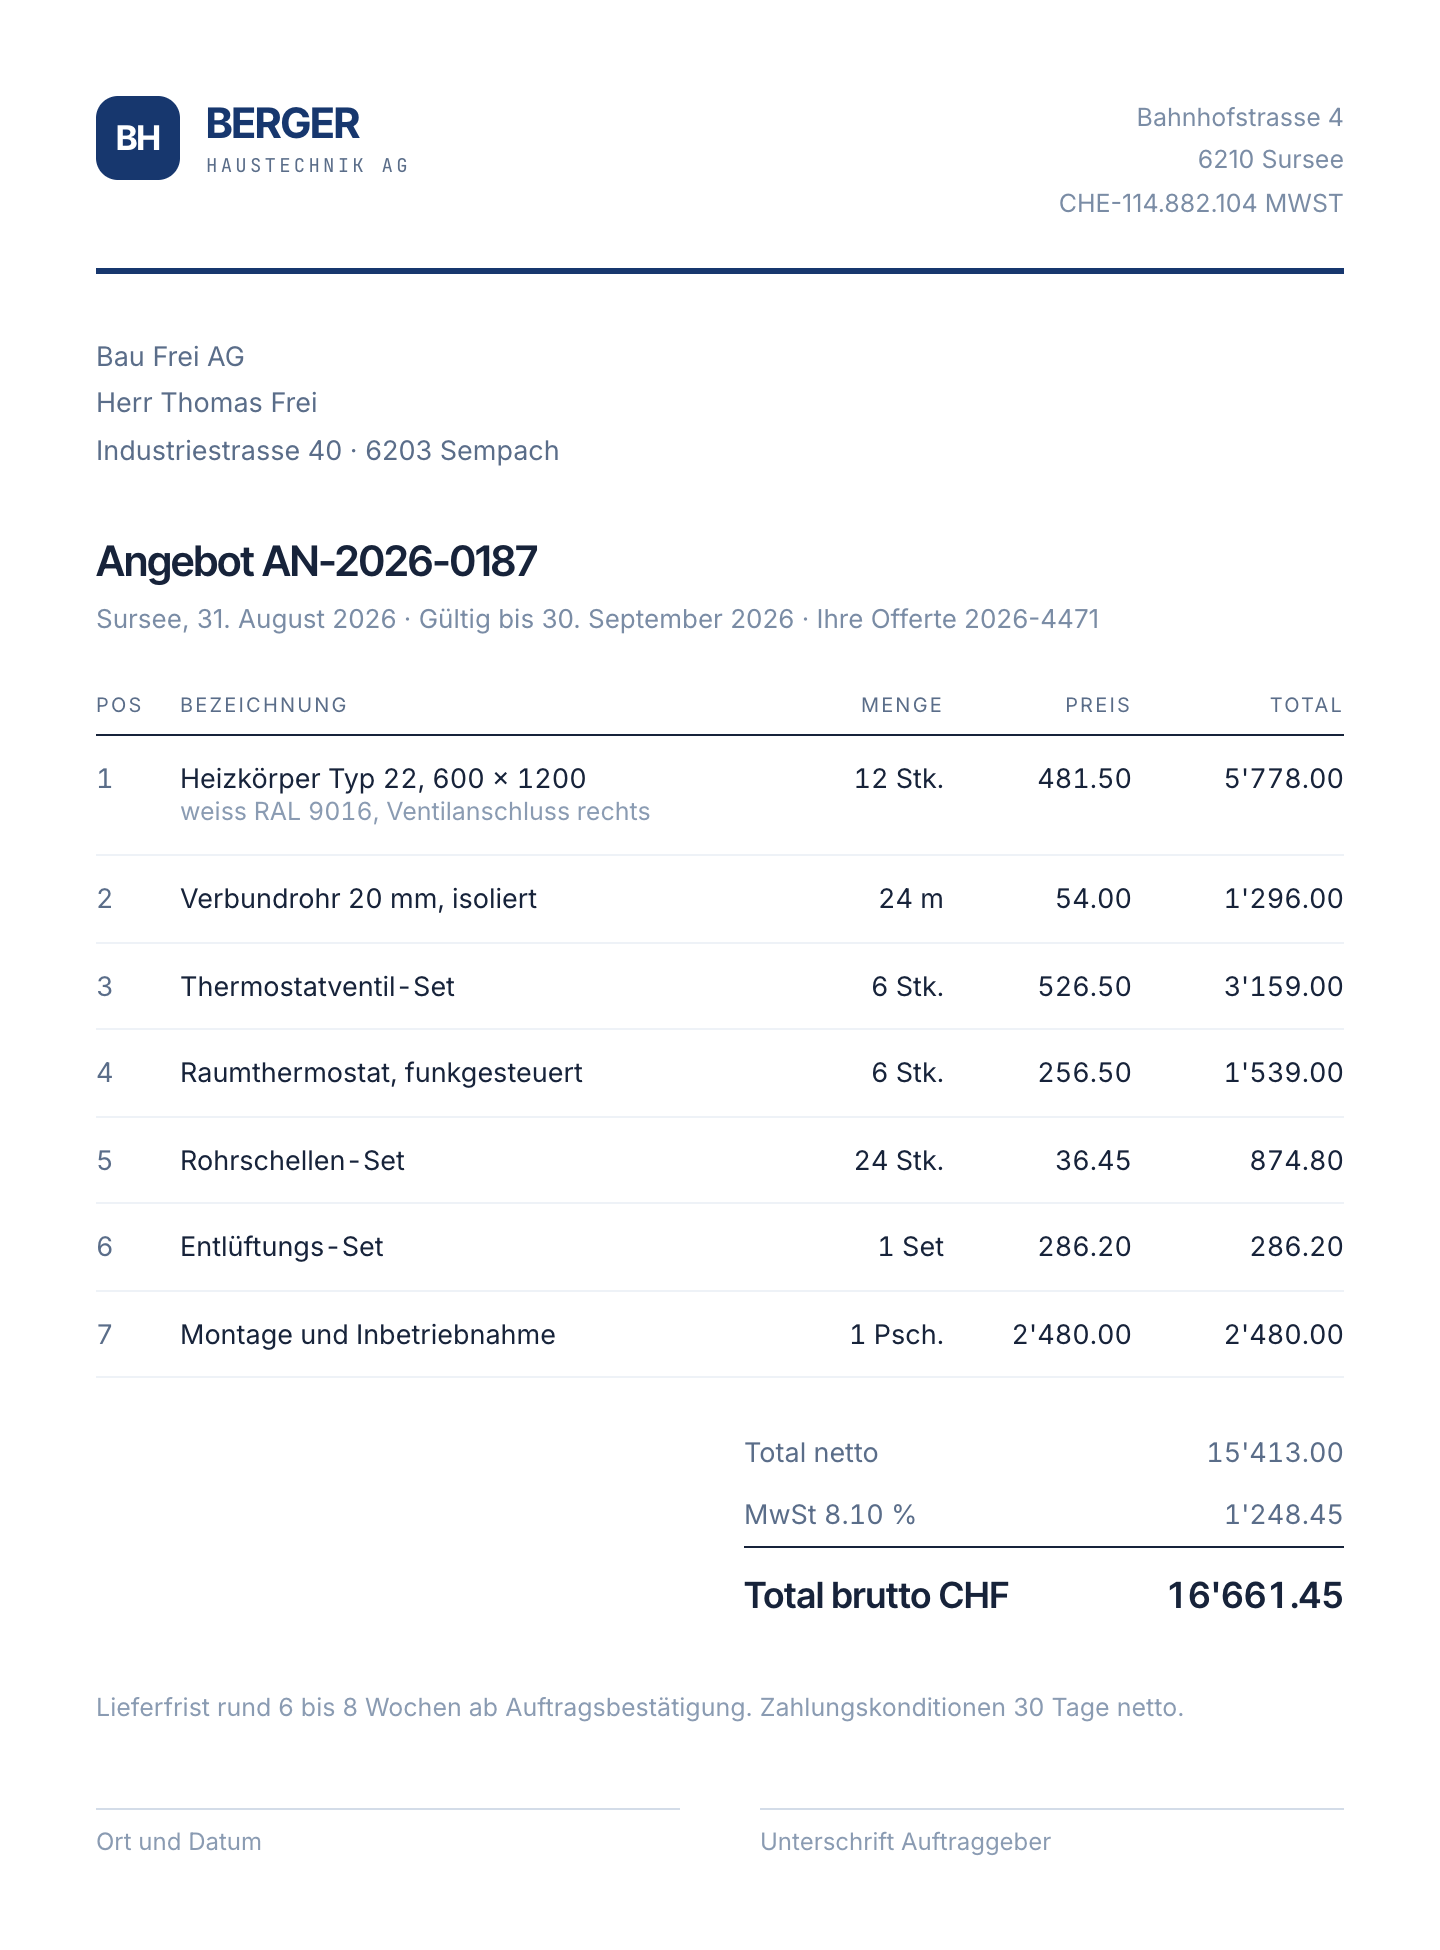Click the quantity '24 m'
The width and height of the screenshot is (1440, 1950).
pos(911,899)
